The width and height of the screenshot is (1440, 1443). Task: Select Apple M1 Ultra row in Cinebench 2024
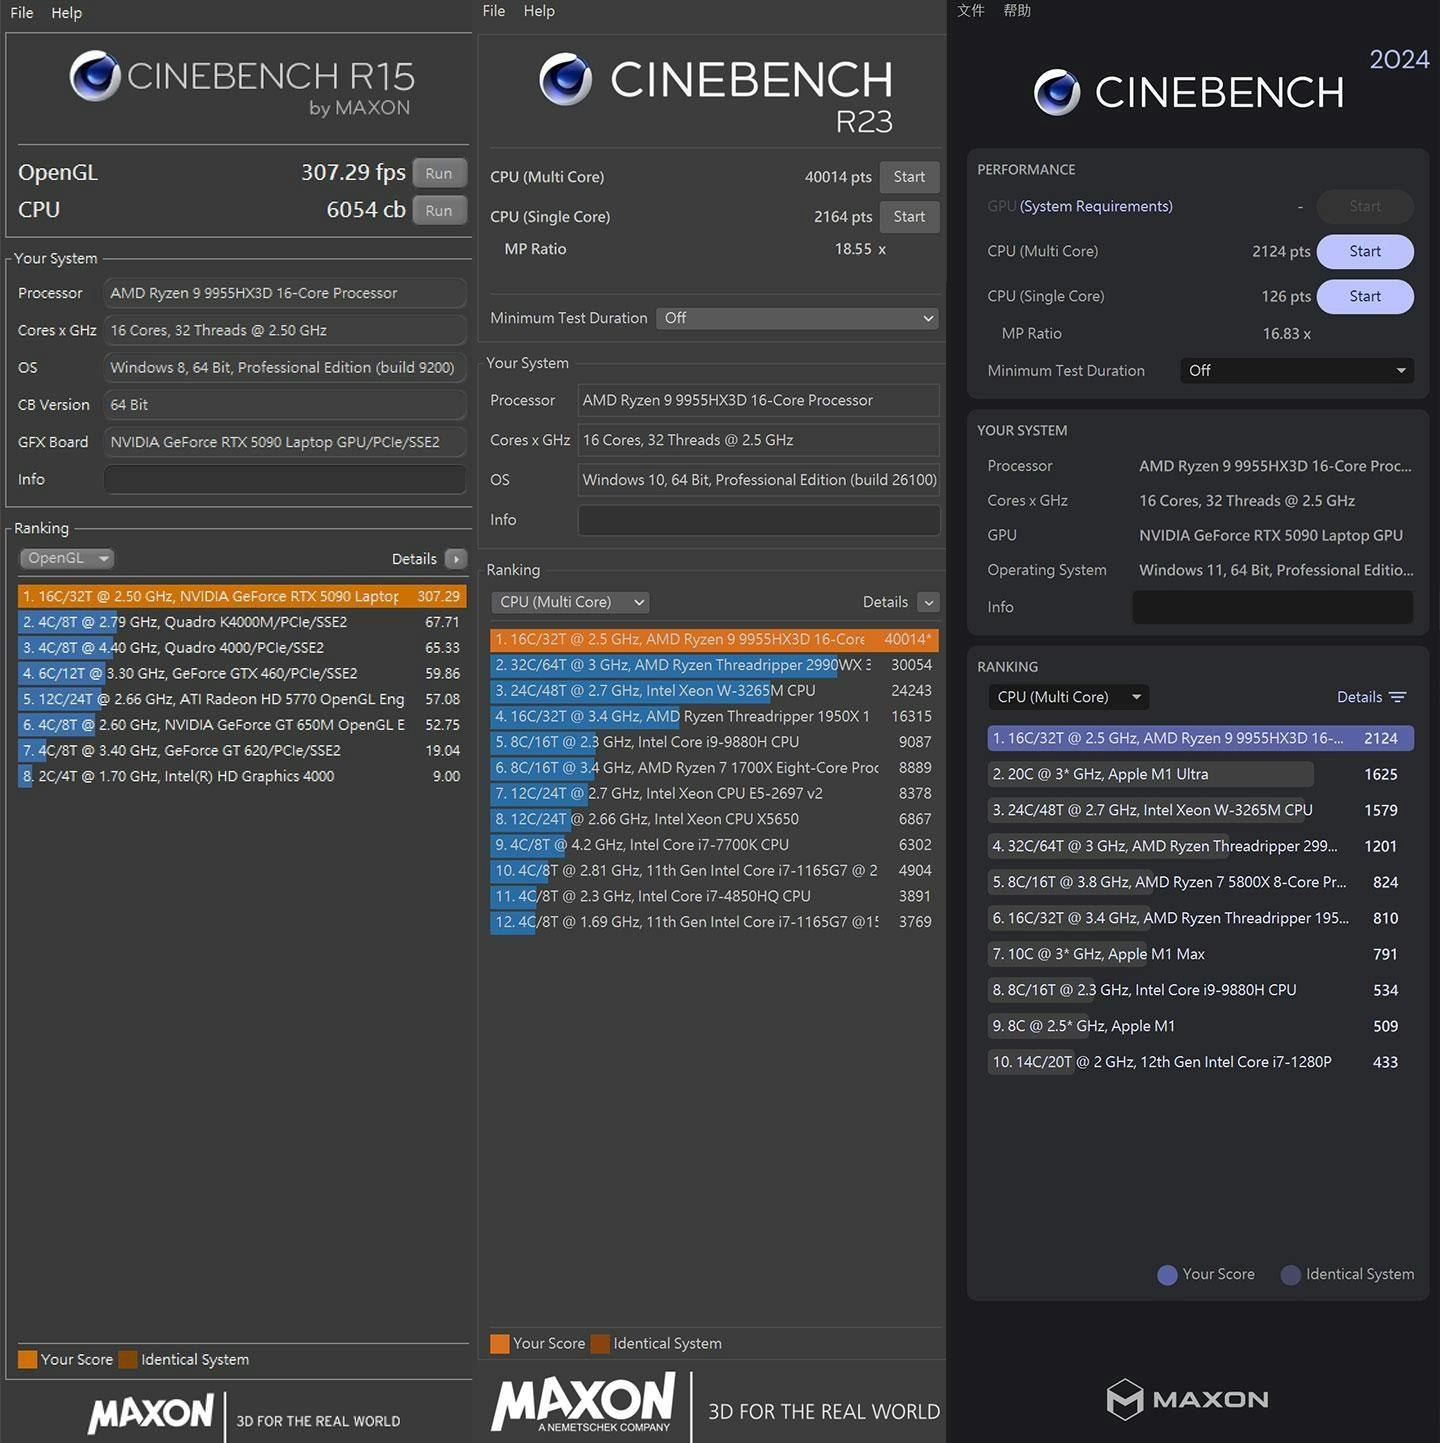1200,774
